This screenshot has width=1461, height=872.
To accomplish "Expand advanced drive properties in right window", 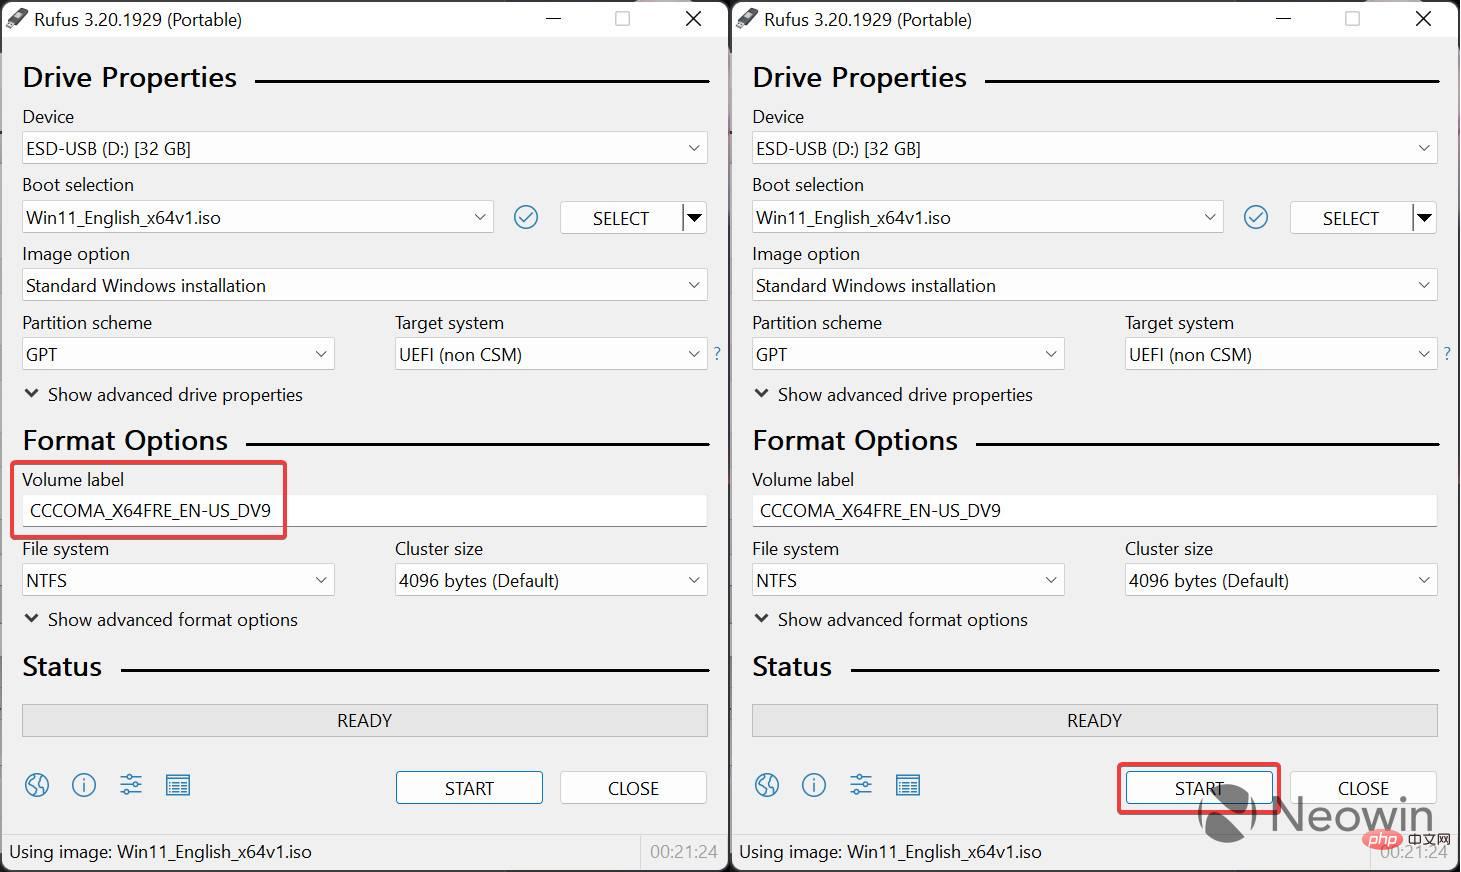I will (893, 394).
